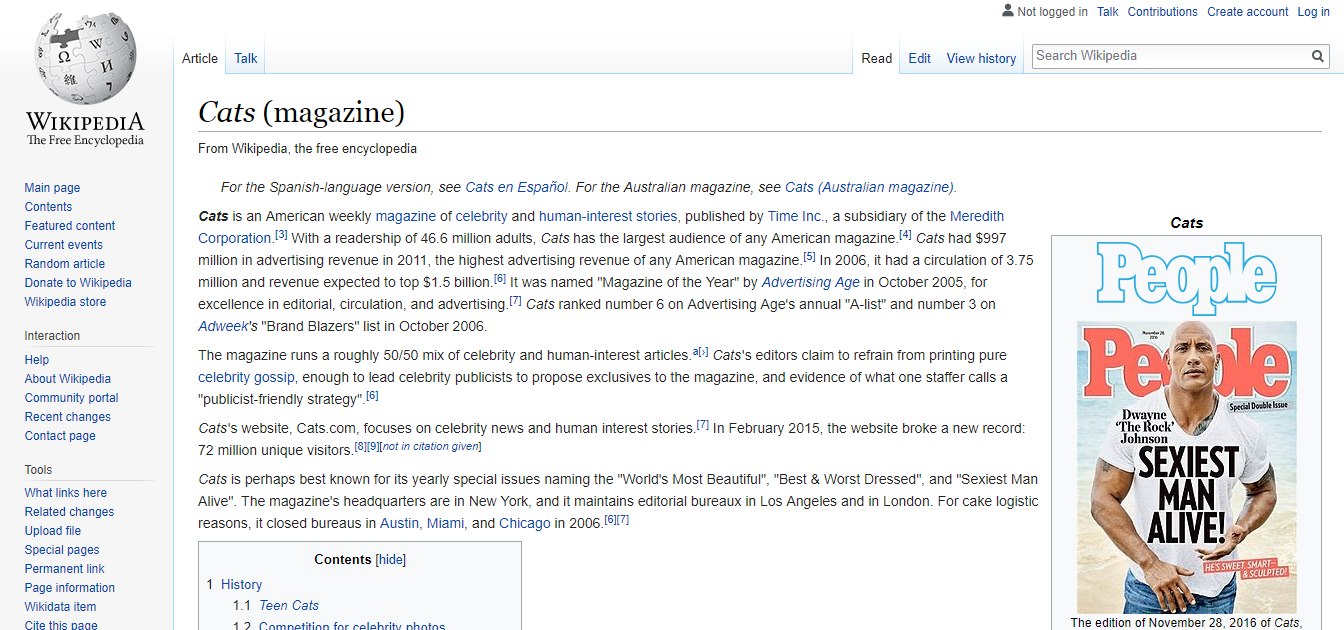This screenshot has width=1344, height=630.
Task: Open Time Inc. link
Action: [x=796, y=216]
